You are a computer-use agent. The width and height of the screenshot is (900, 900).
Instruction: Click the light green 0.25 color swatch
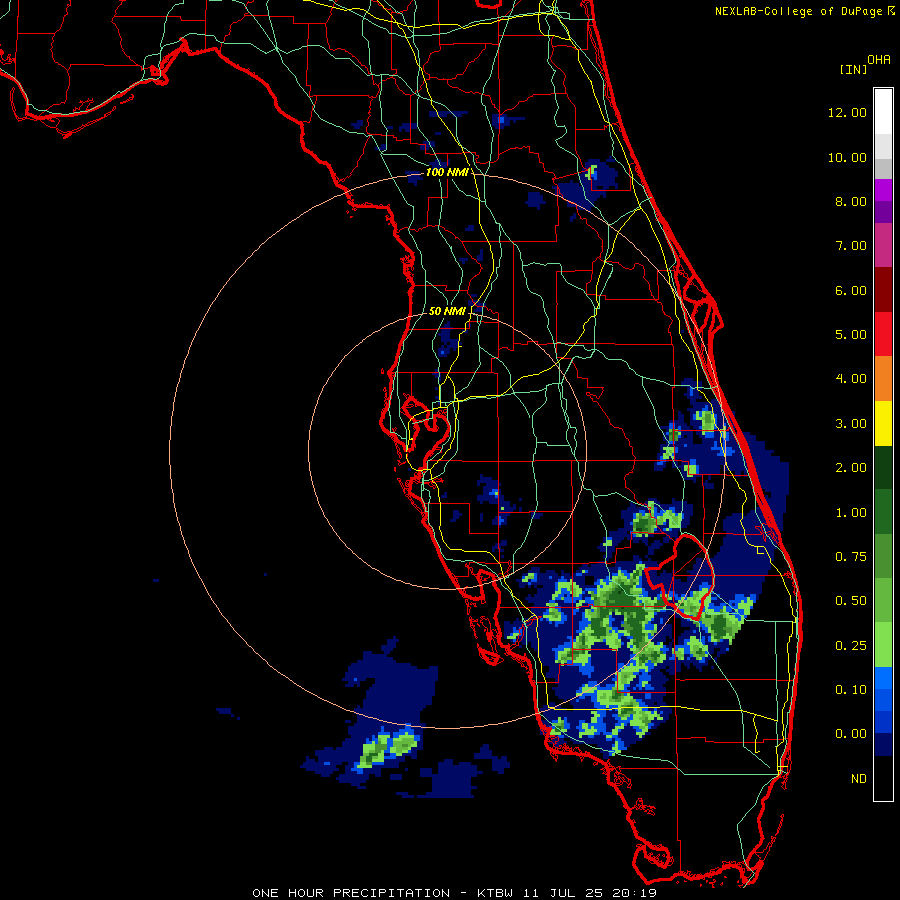pyautogui.click(x=883, y=645)
